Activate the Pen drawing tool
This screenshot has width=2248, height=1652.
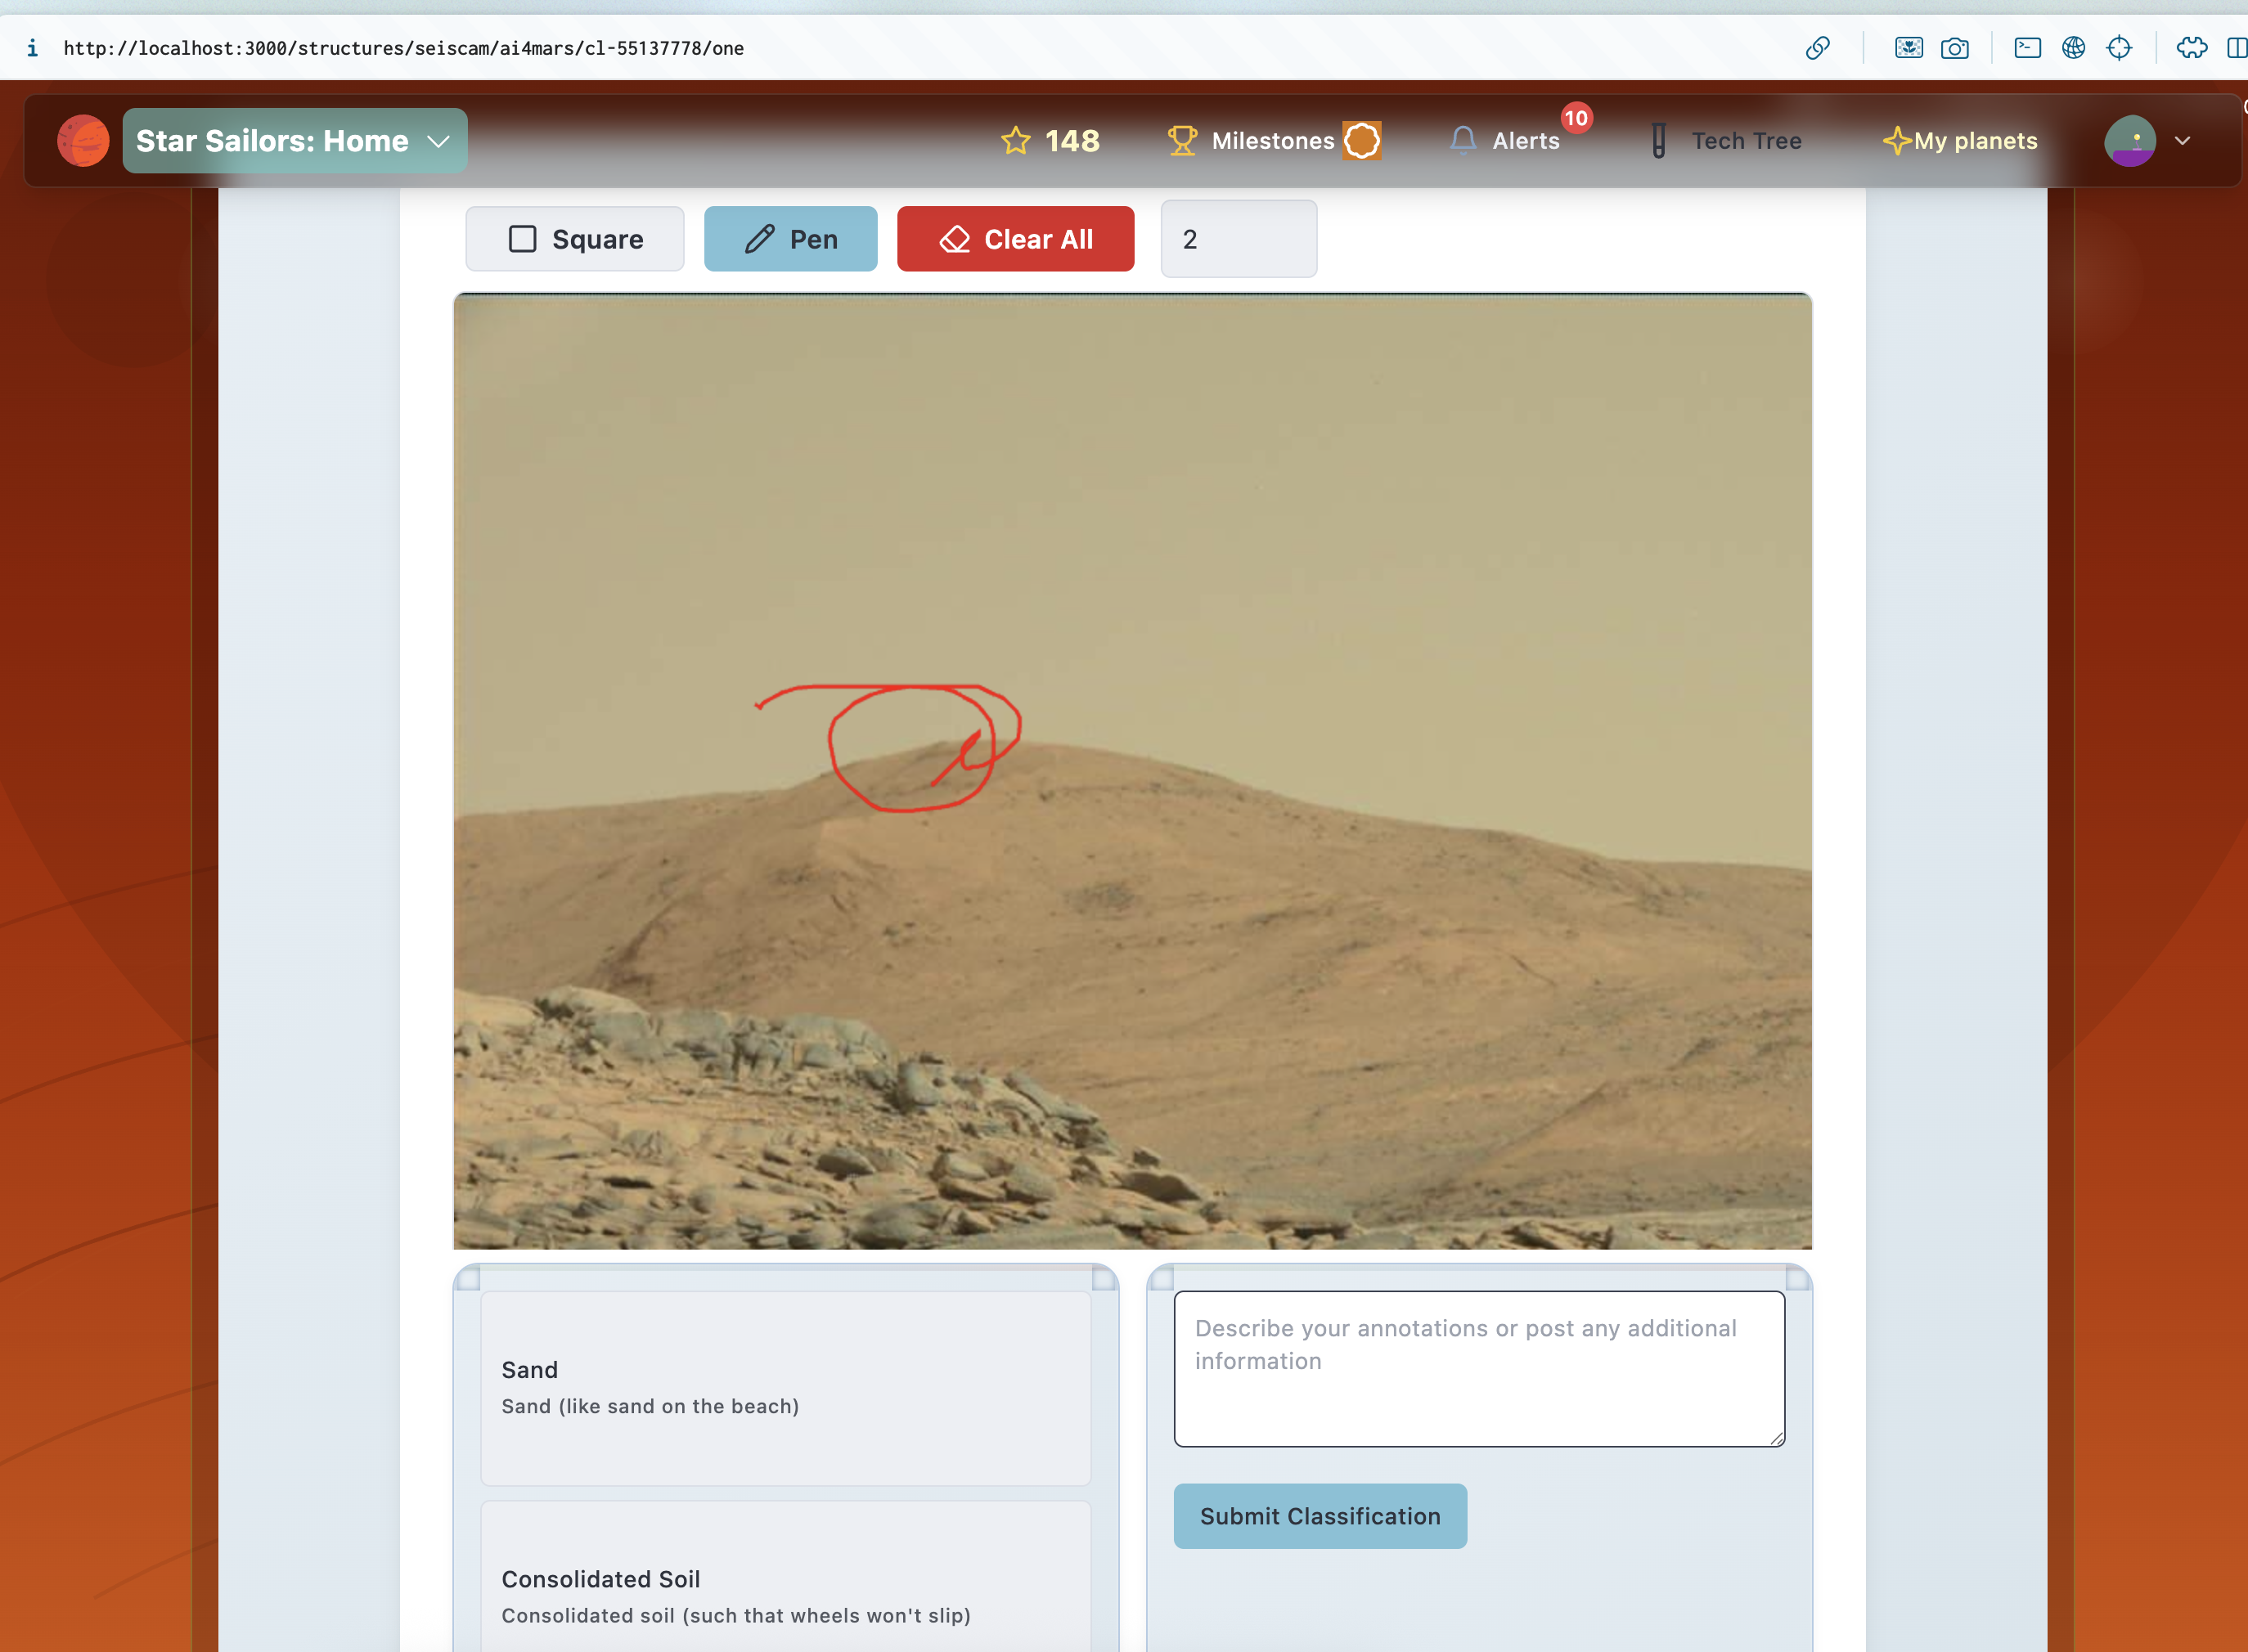(x=790, y=239)
